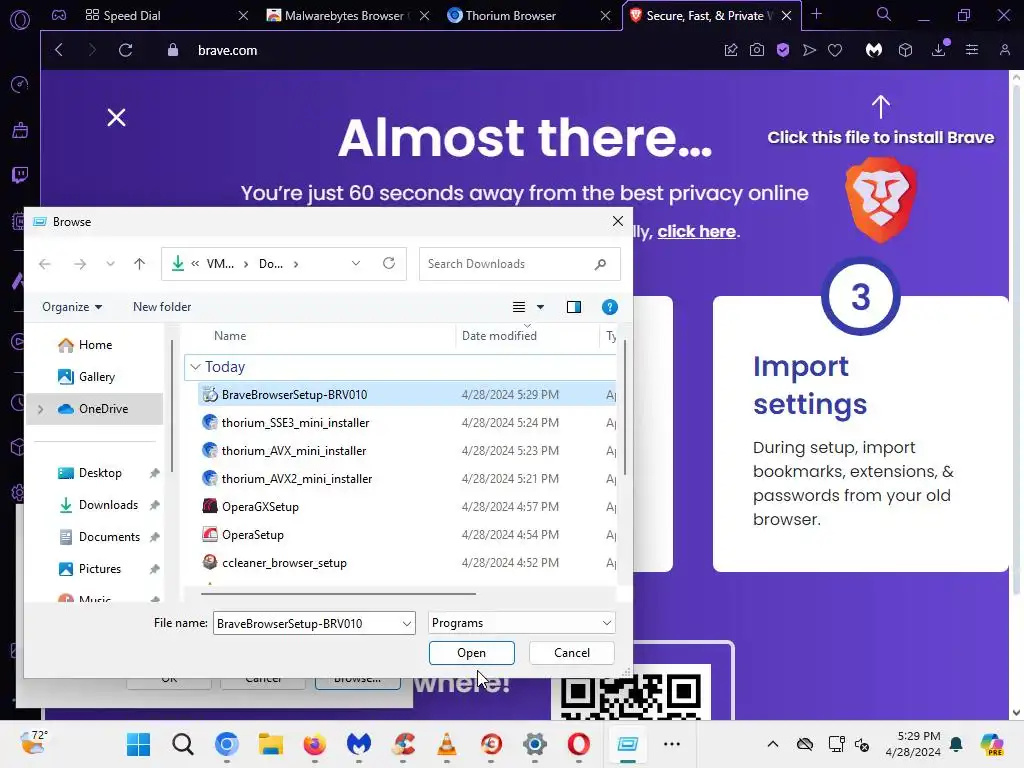Viewport: 1024px width, 768px height.
Task: Click the taskbar search magnifier icon
Action: click(183, 744)
